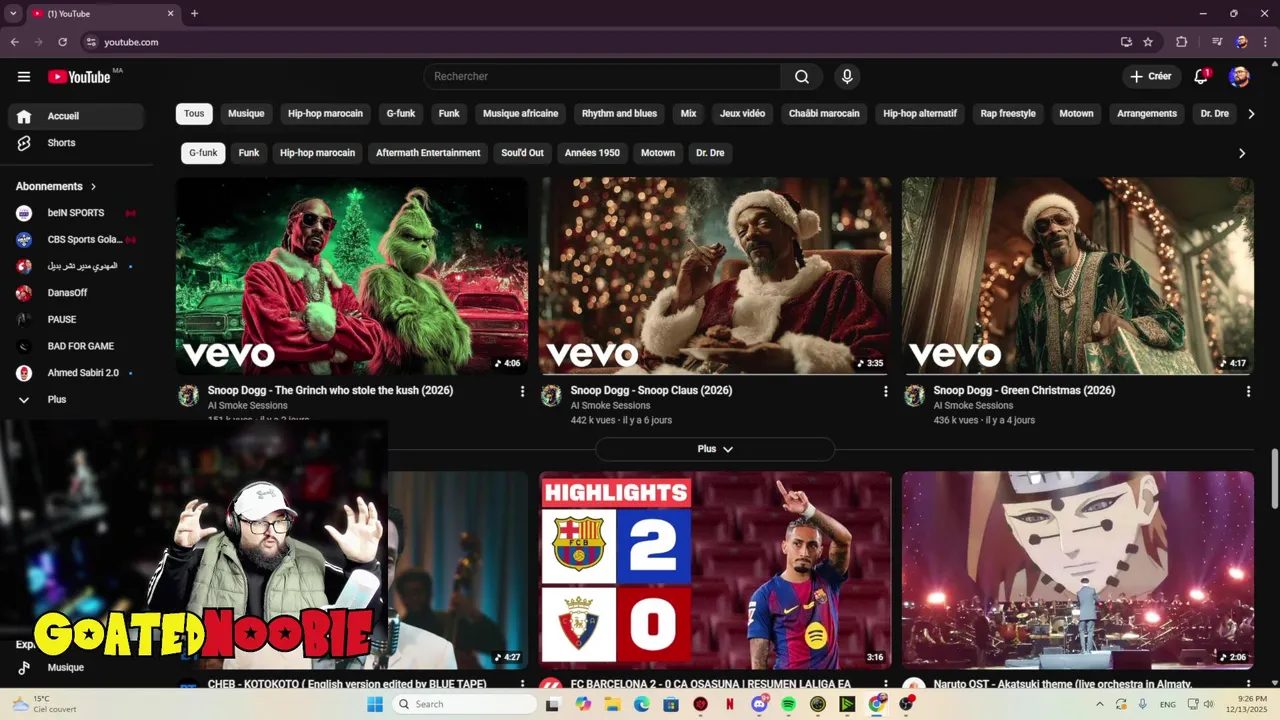Open AI Smoke Sessions avatar by Green Christmas
Screen dimensions: 1280x720
(x=914, y=396)
